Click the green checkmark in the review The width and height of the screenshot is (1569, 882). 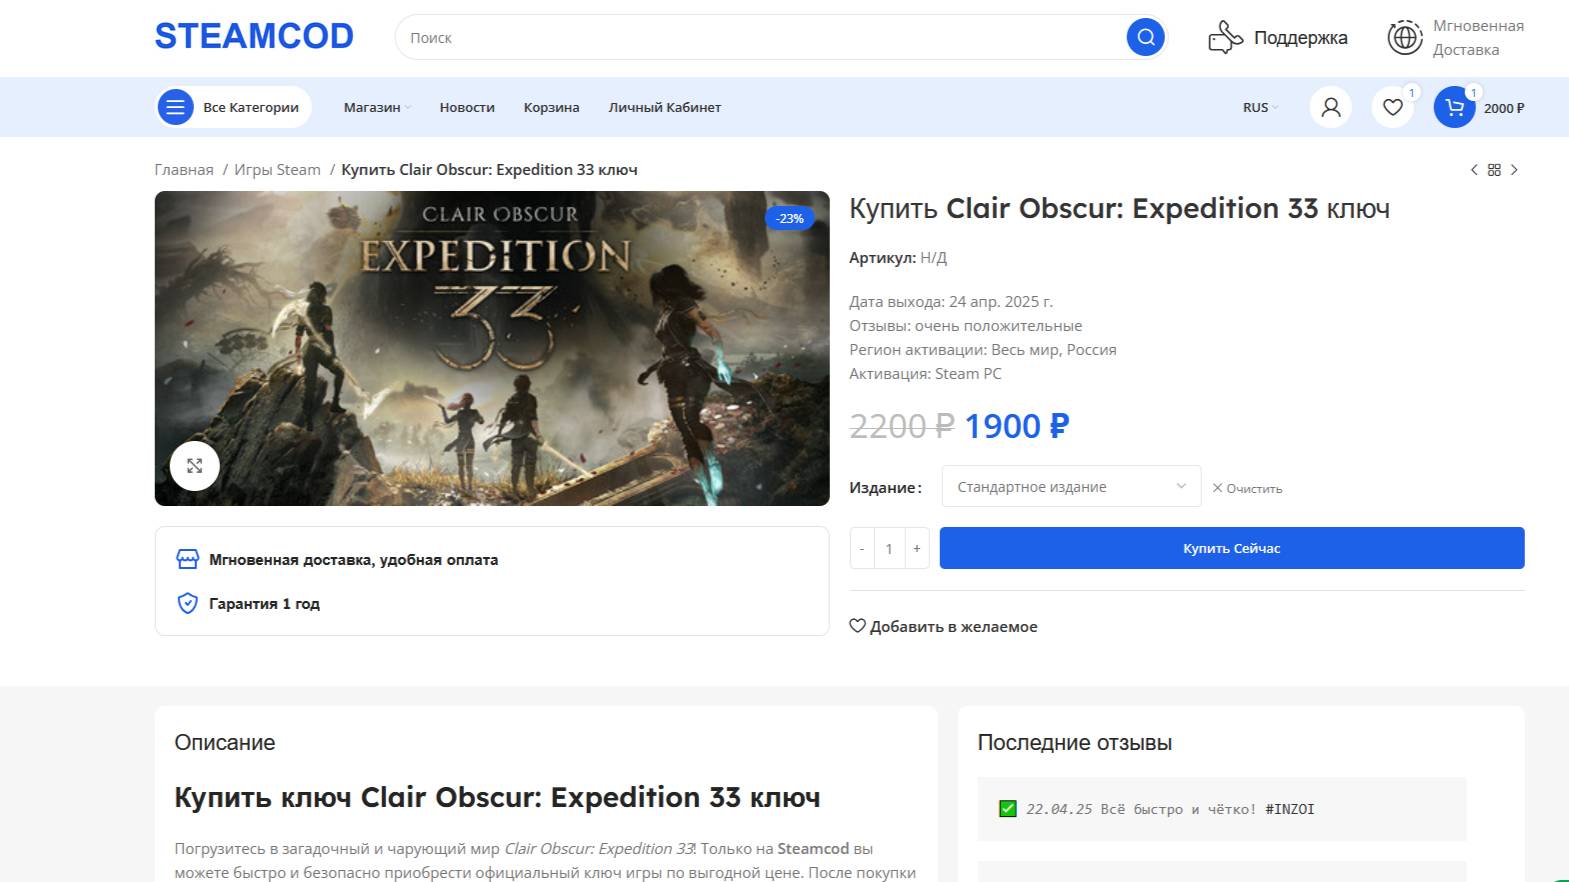pyautogui.click(x=1007, y=808)
